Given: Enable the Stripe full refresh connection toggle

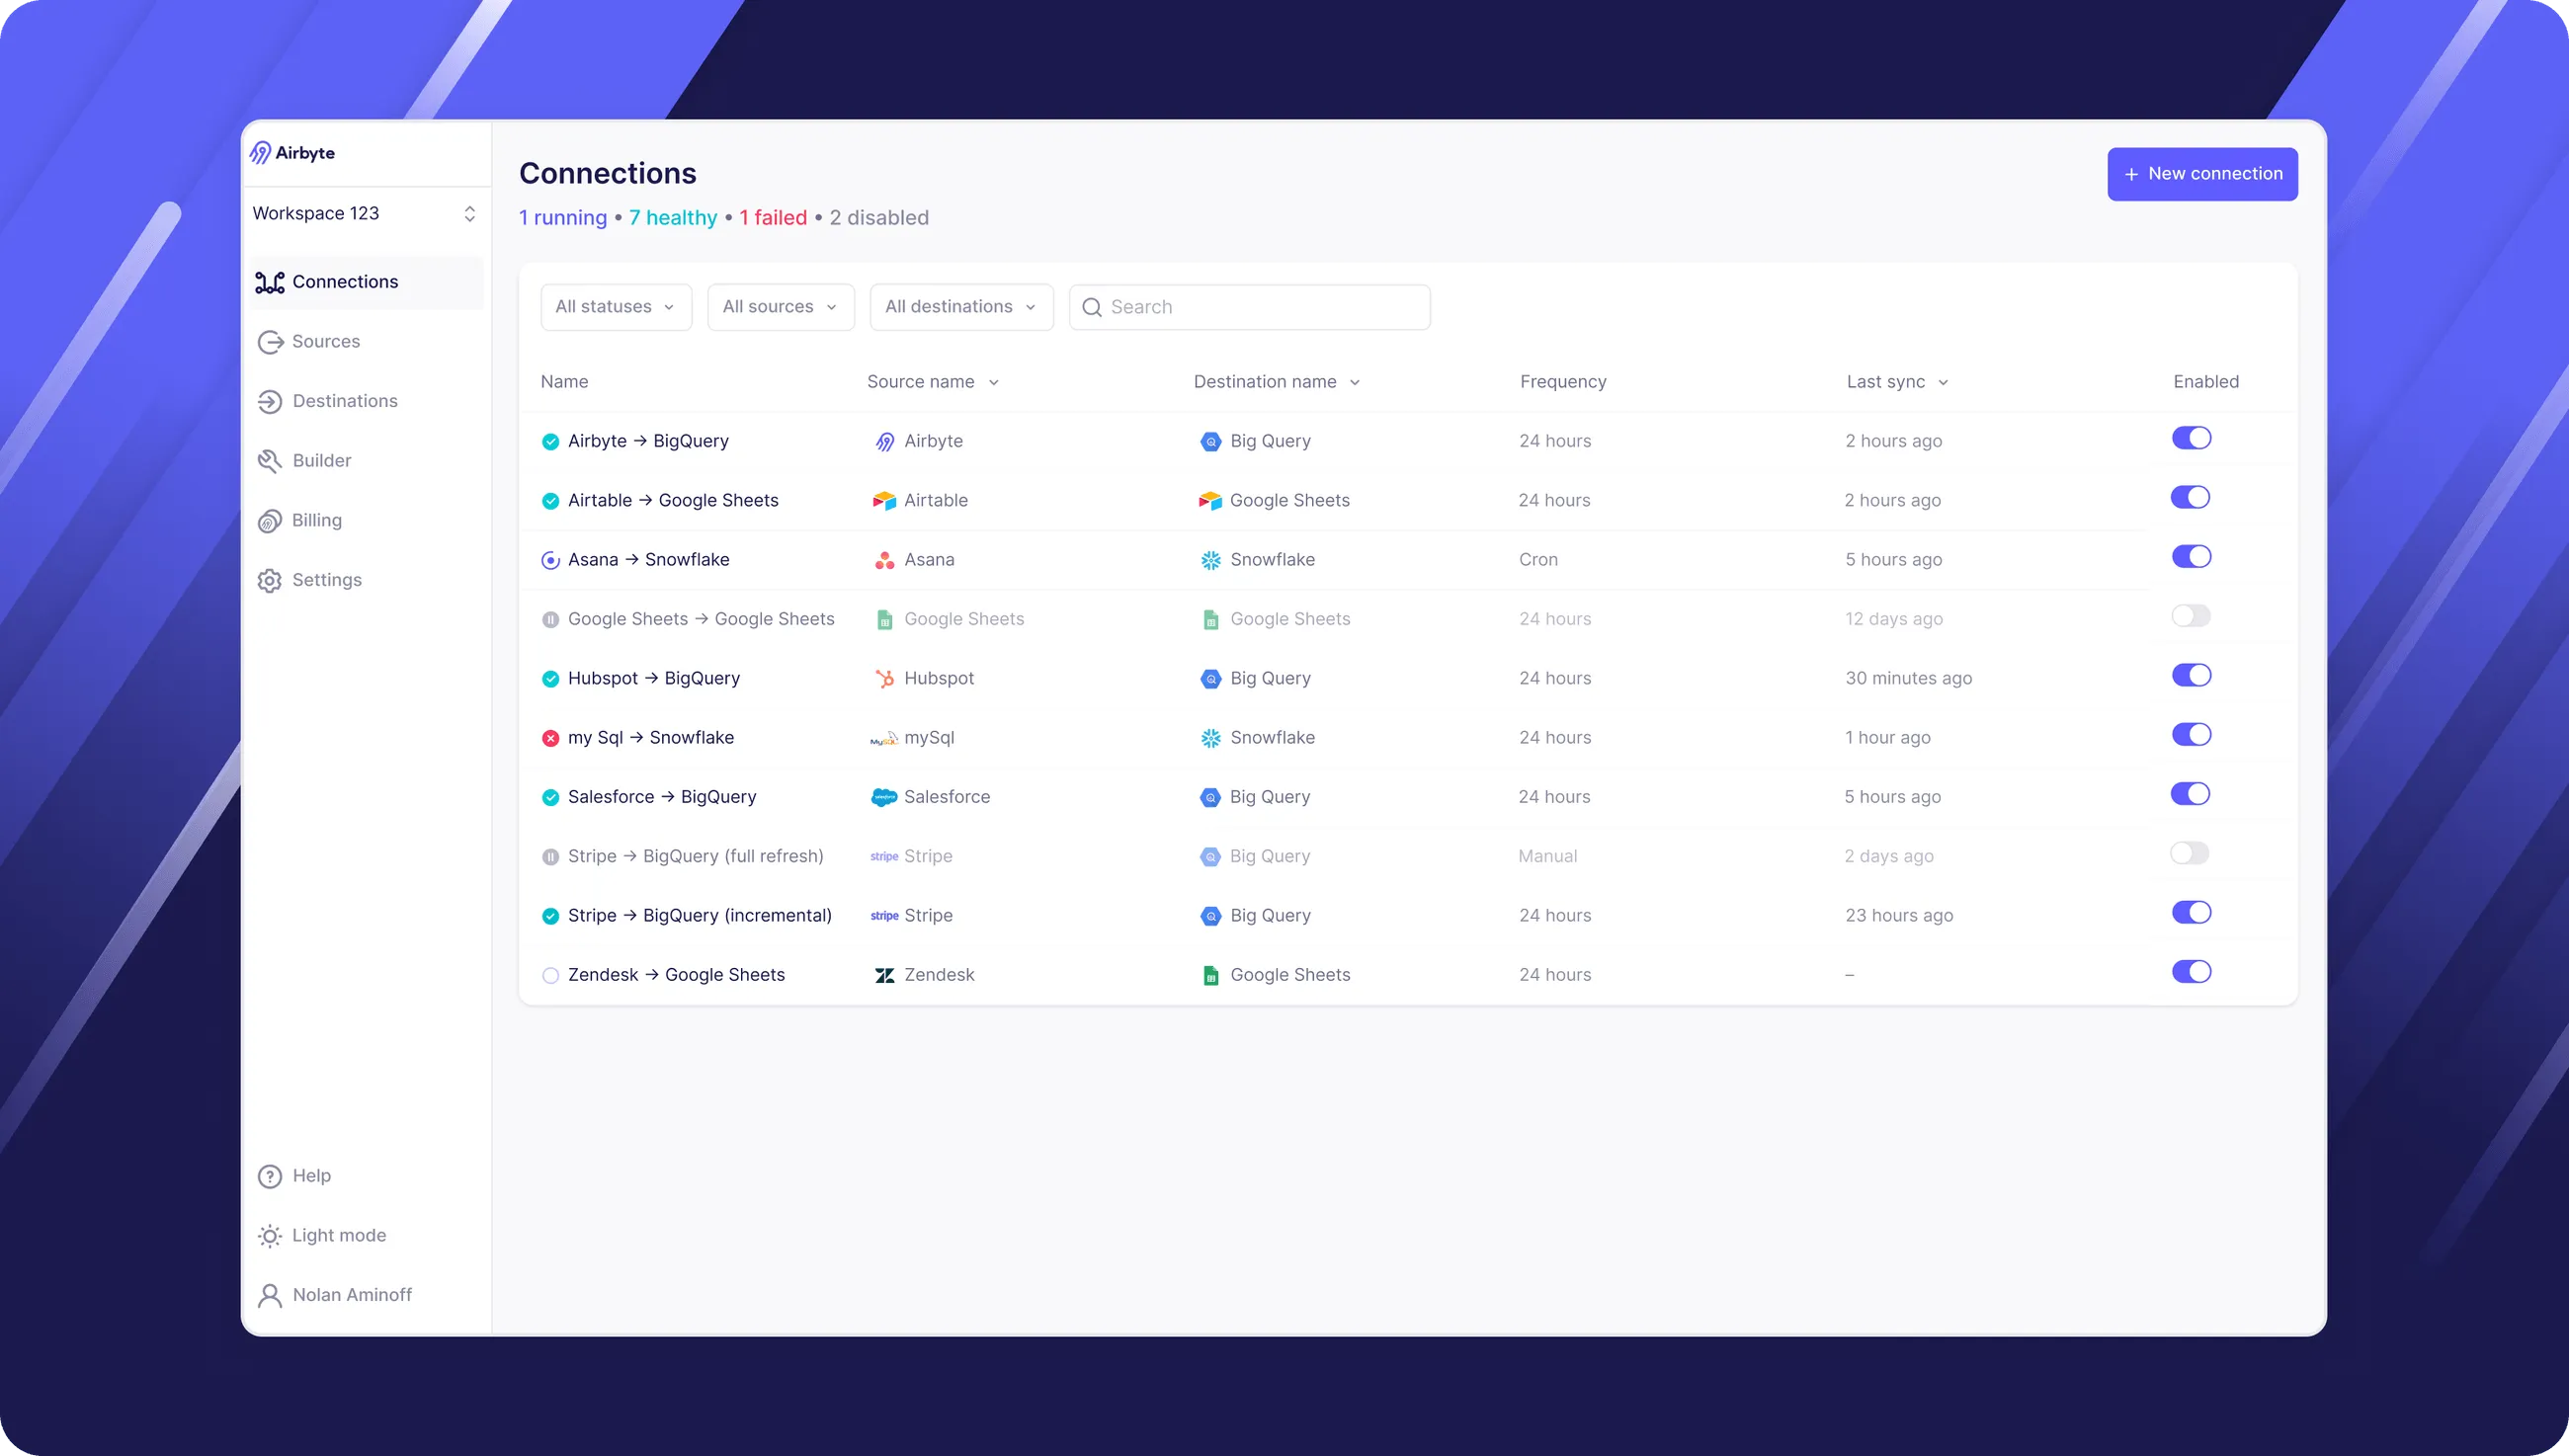Looking at the screenshot, I should (2189, 853).
